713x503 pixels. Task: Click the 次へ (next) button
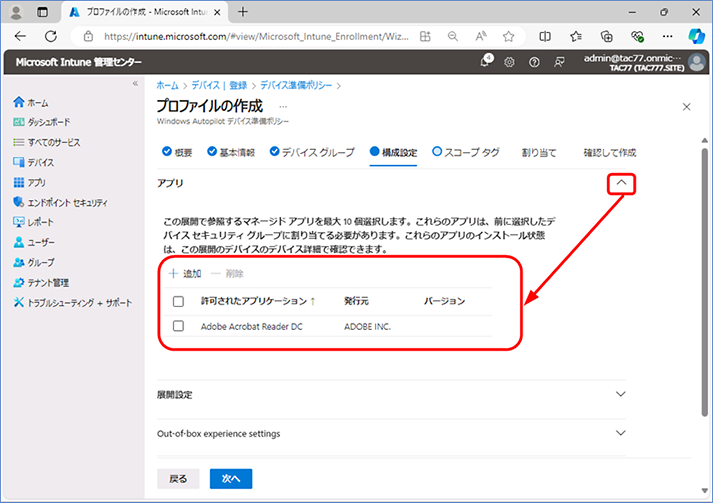[x=231, y=479]
